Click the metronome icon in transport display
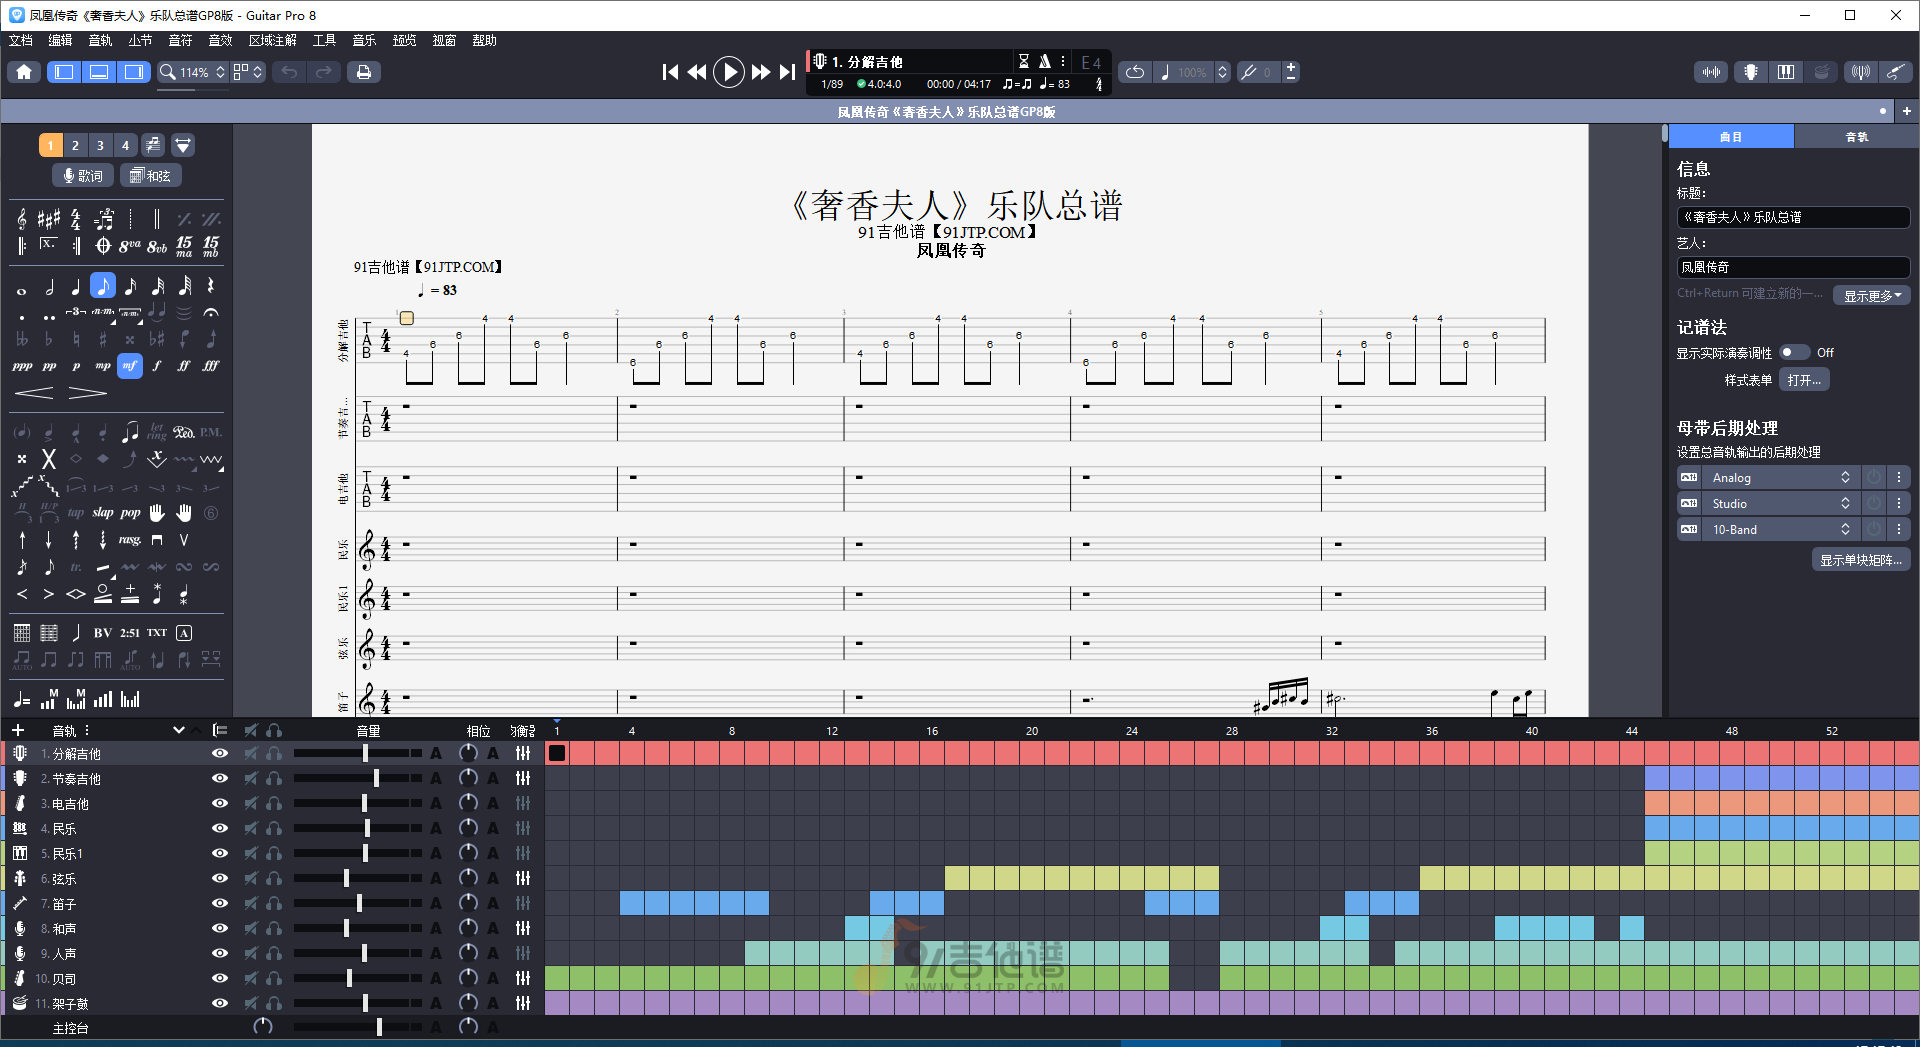The image size is (1920, 1047). tap(1044, 61)
